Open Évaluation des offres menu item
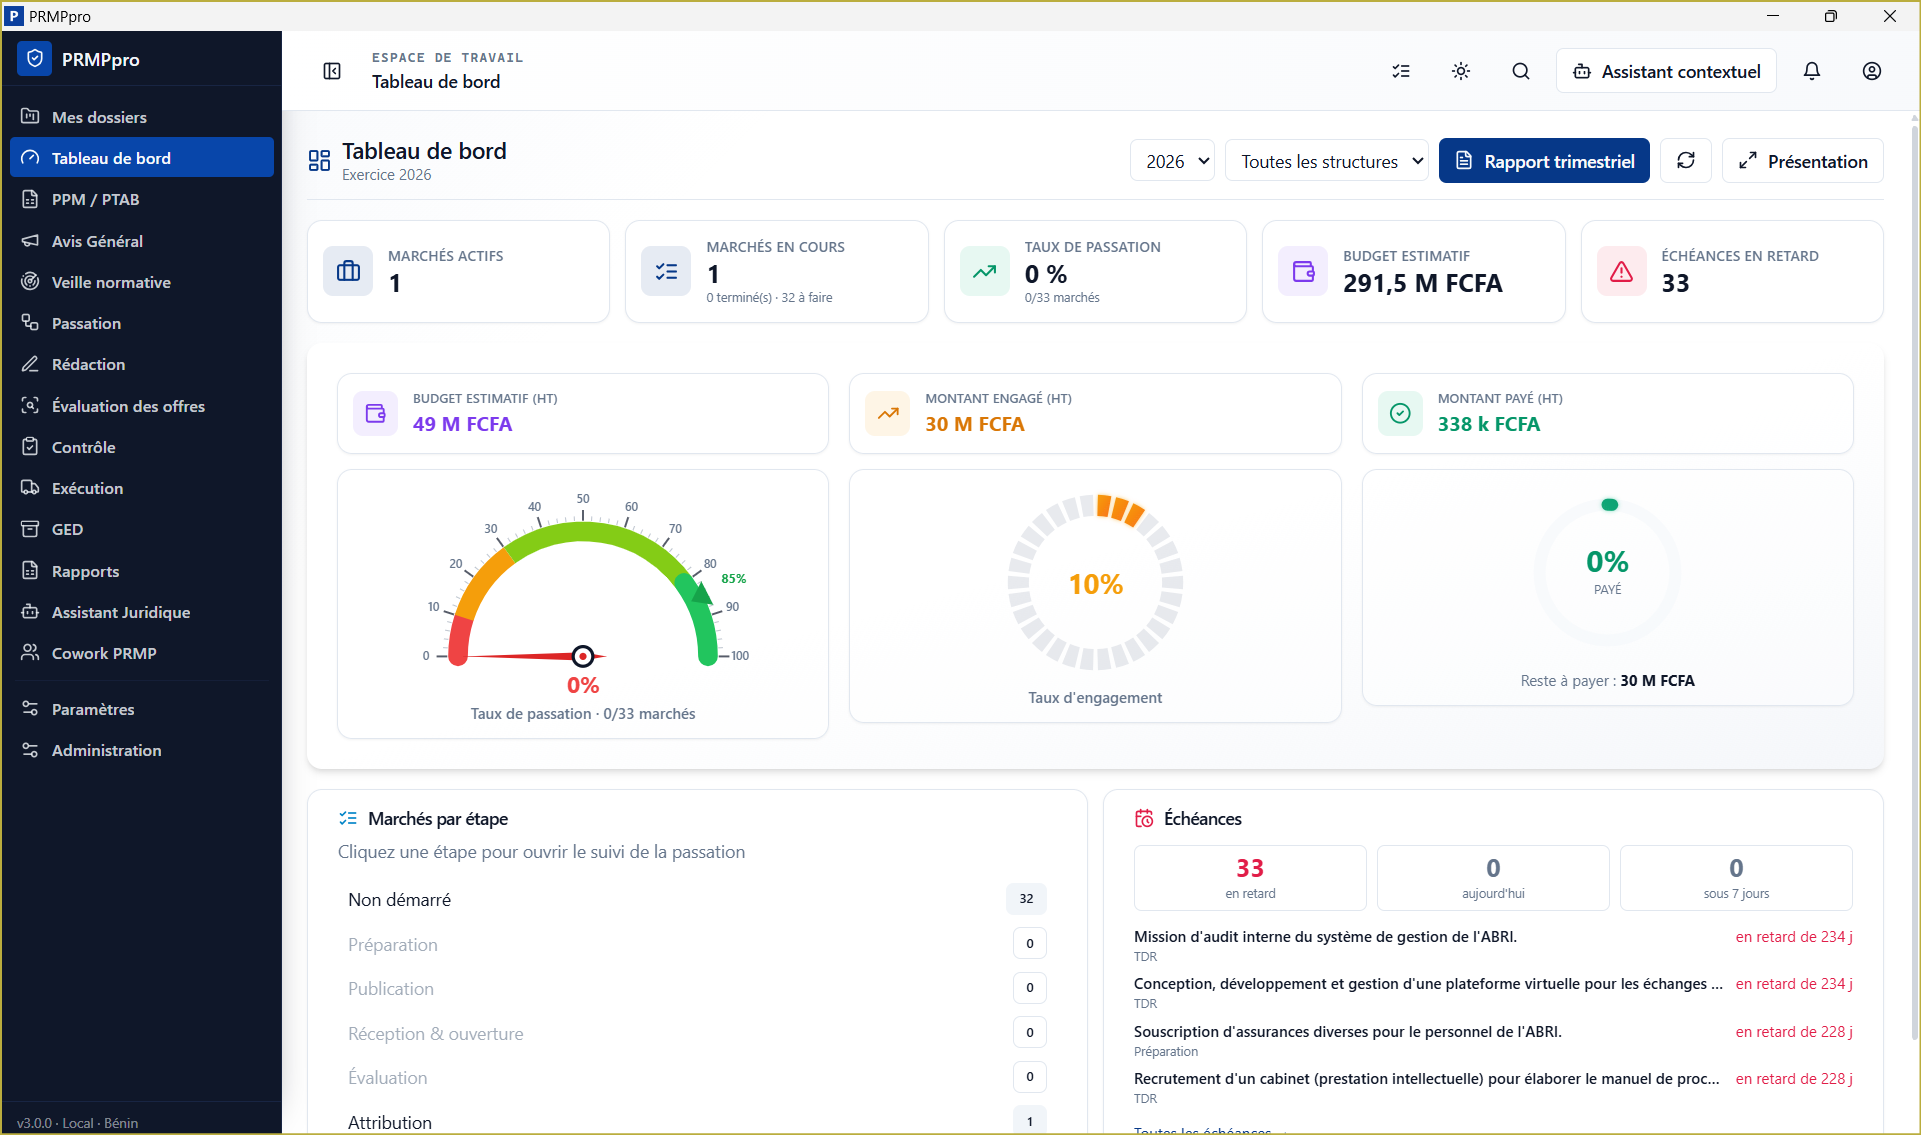 pos(142,406)
